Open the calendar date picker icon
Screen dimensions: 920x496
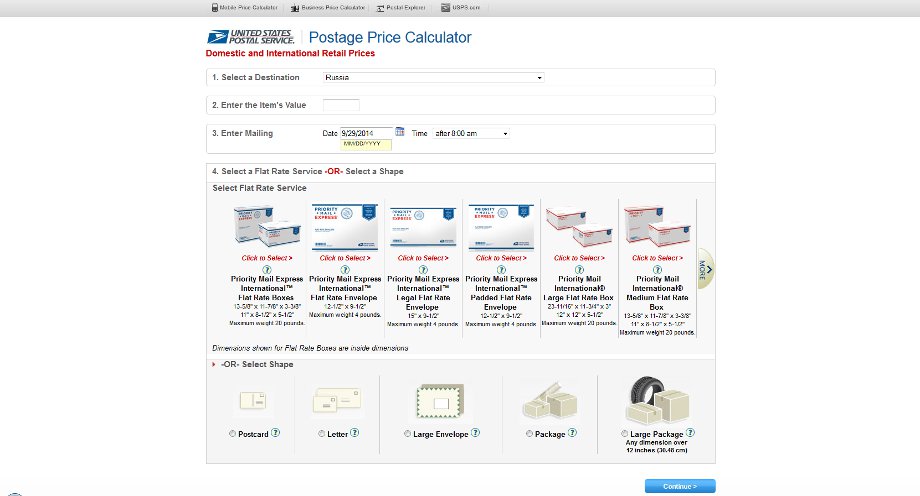coord(400,132)
